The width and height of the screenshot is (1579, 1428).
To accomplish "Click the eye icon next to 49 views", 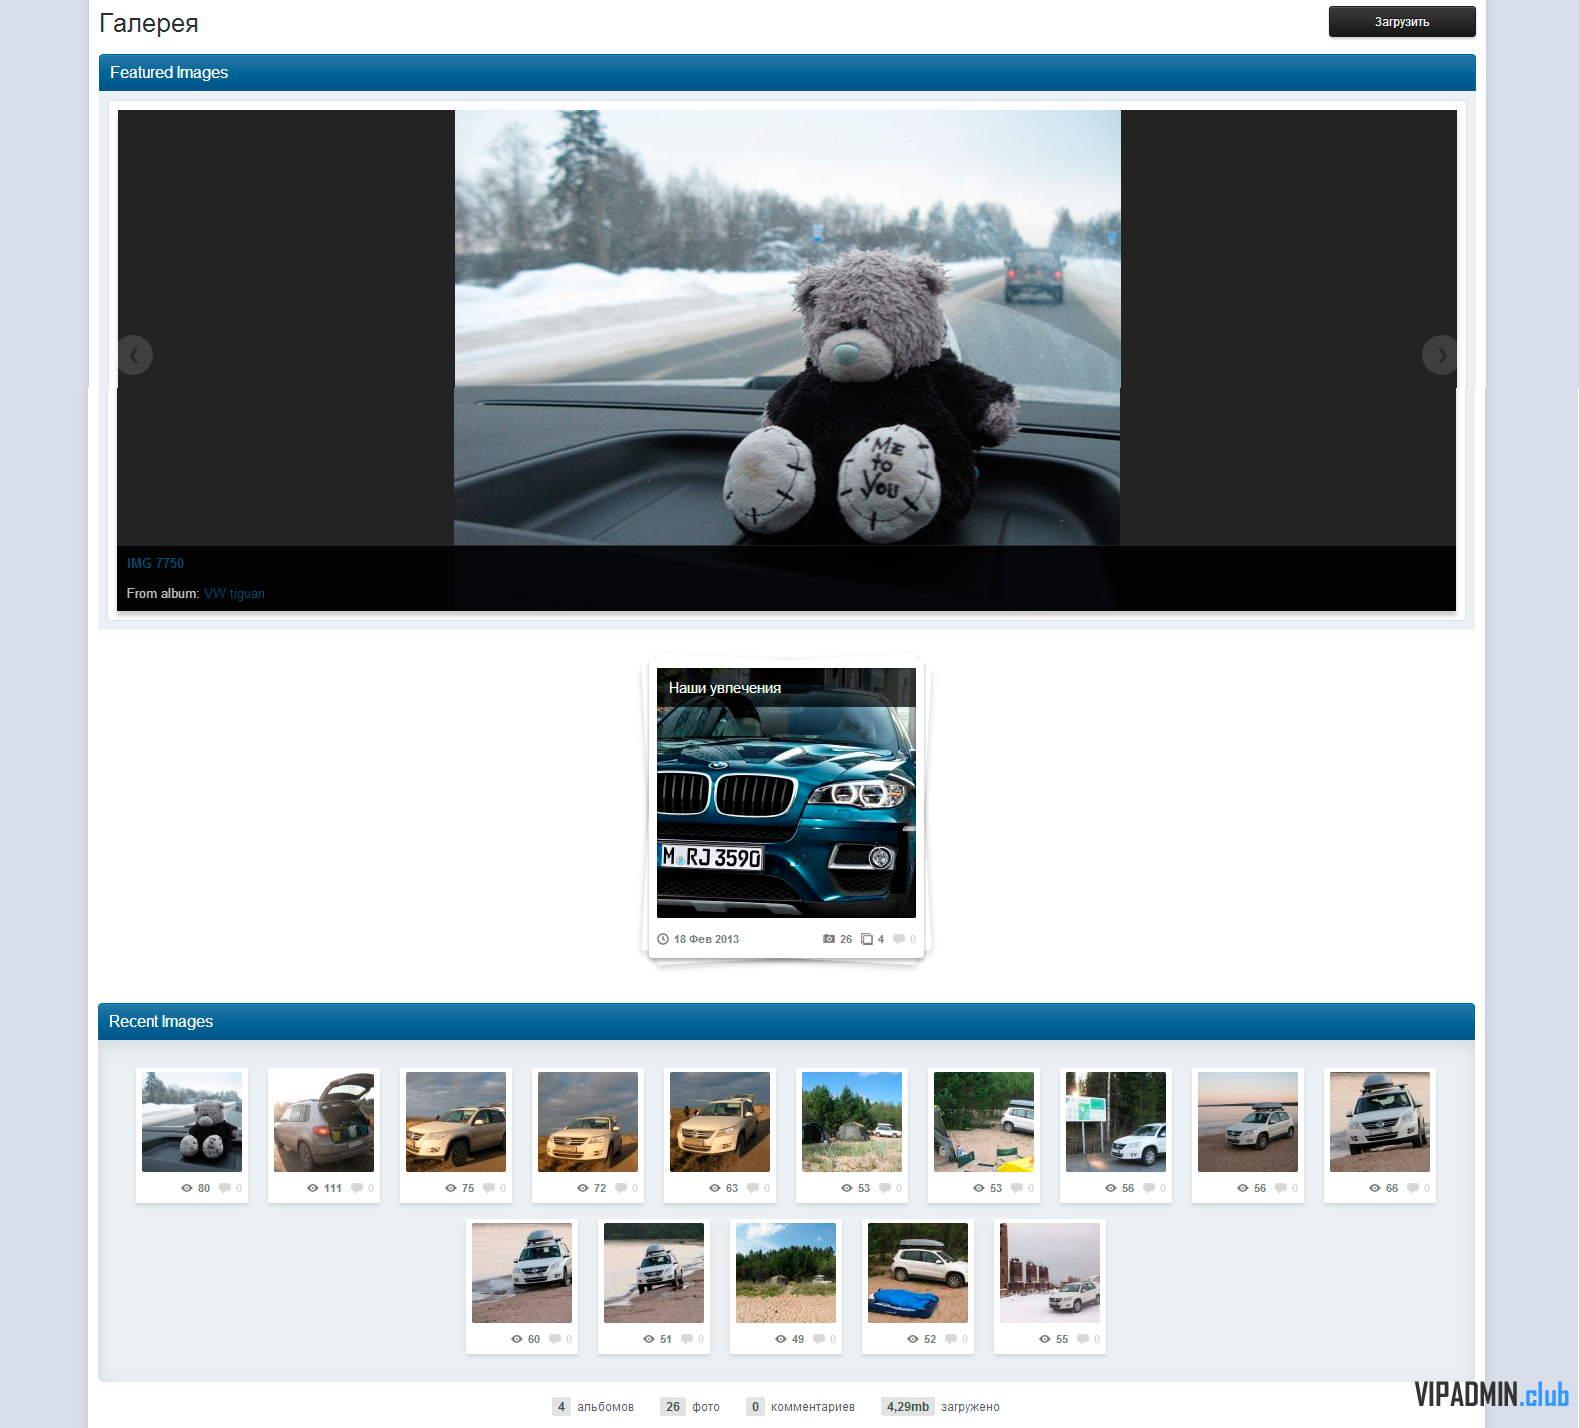I will point(780,1339).
